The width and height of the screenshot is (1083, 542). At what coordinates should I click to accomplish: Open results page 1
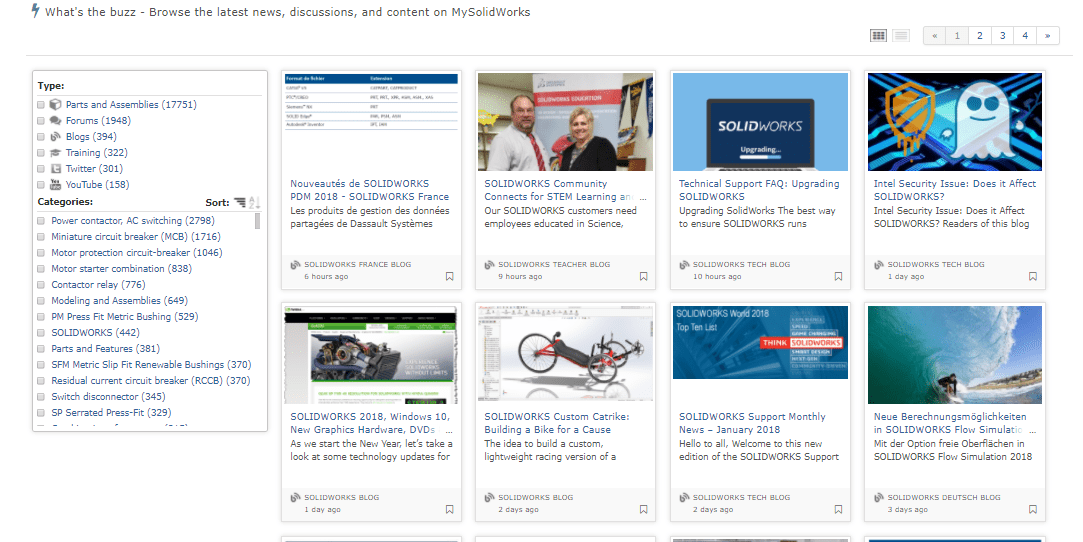[x=957, y=36]
